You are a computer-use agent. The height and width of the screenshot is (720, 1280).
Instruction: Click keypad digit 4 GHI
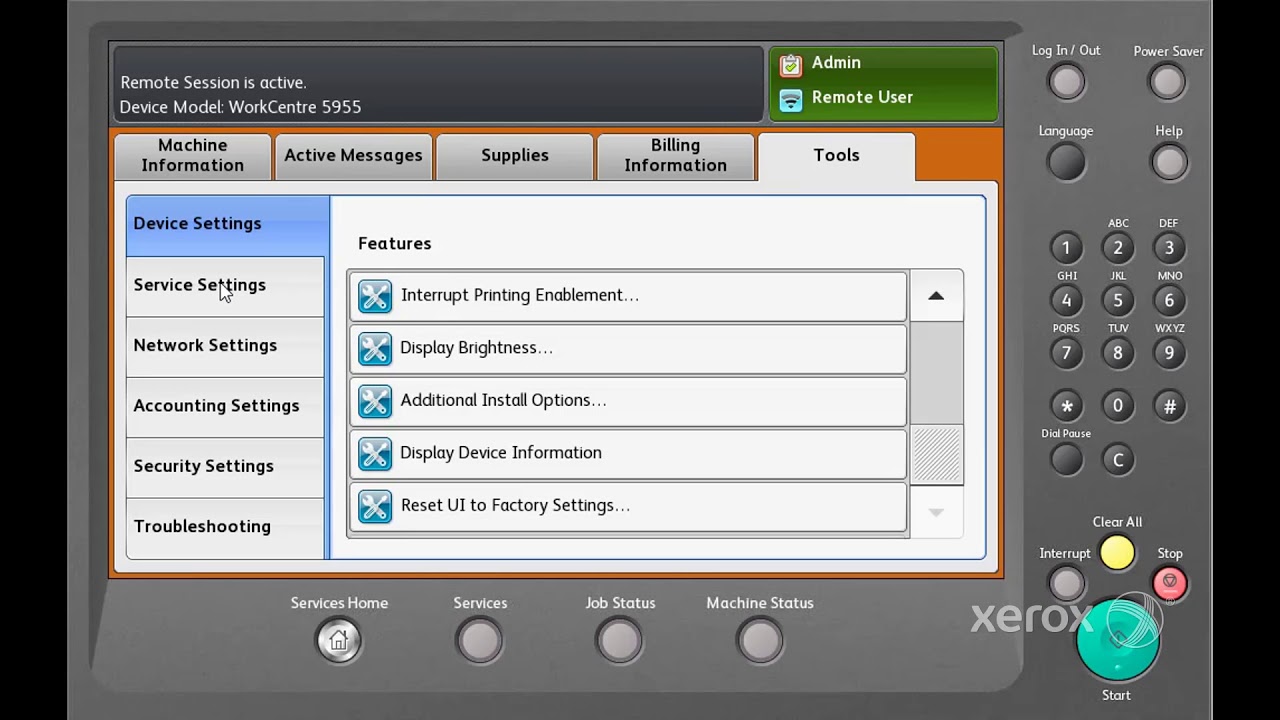[1066, 300]
